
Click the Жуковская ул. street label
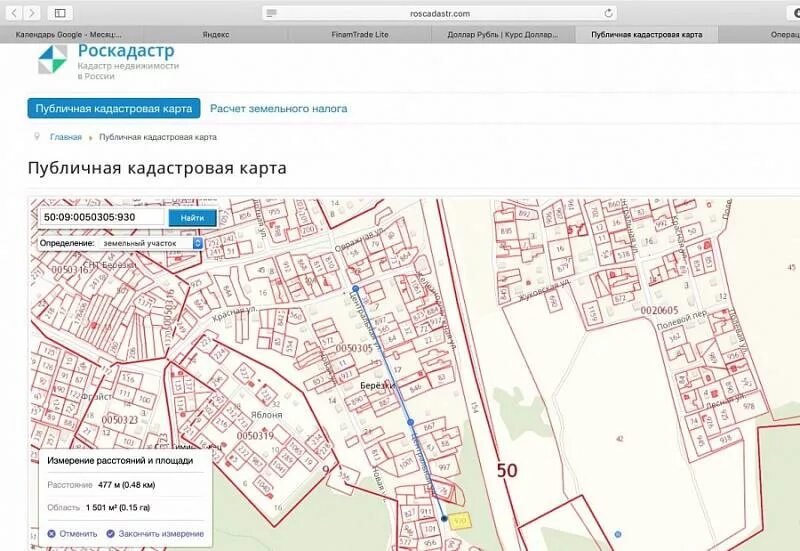click(x=544, y=291)
